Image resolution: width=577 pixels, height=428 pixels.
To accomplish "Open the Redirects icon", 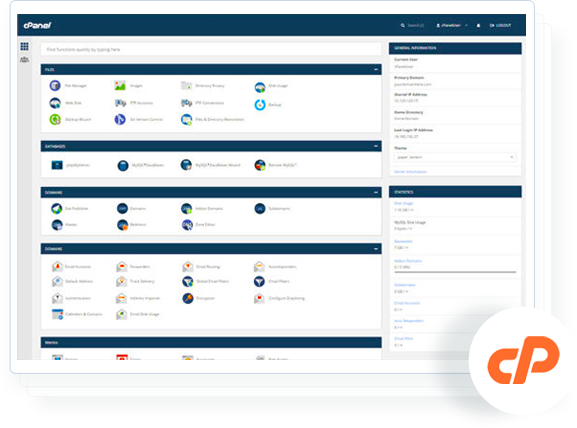I will (122, 224).
